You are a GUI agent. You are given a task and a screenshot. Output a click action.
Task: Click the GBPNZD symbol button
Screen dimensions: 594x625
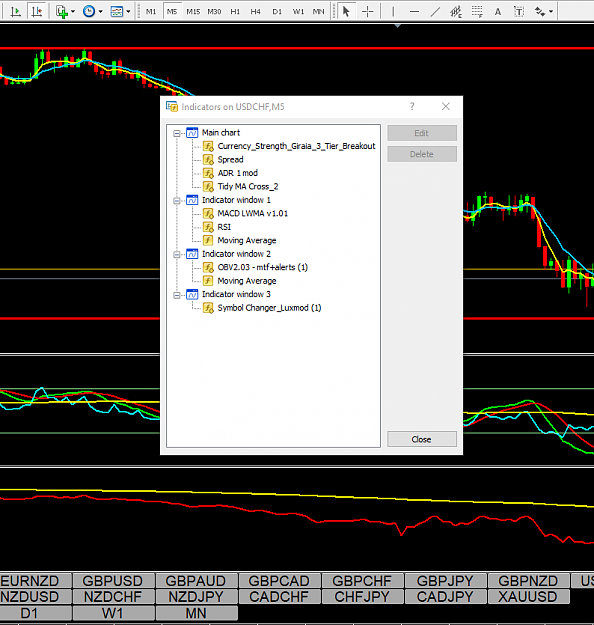pyautogui.click(x=528, y=581)
